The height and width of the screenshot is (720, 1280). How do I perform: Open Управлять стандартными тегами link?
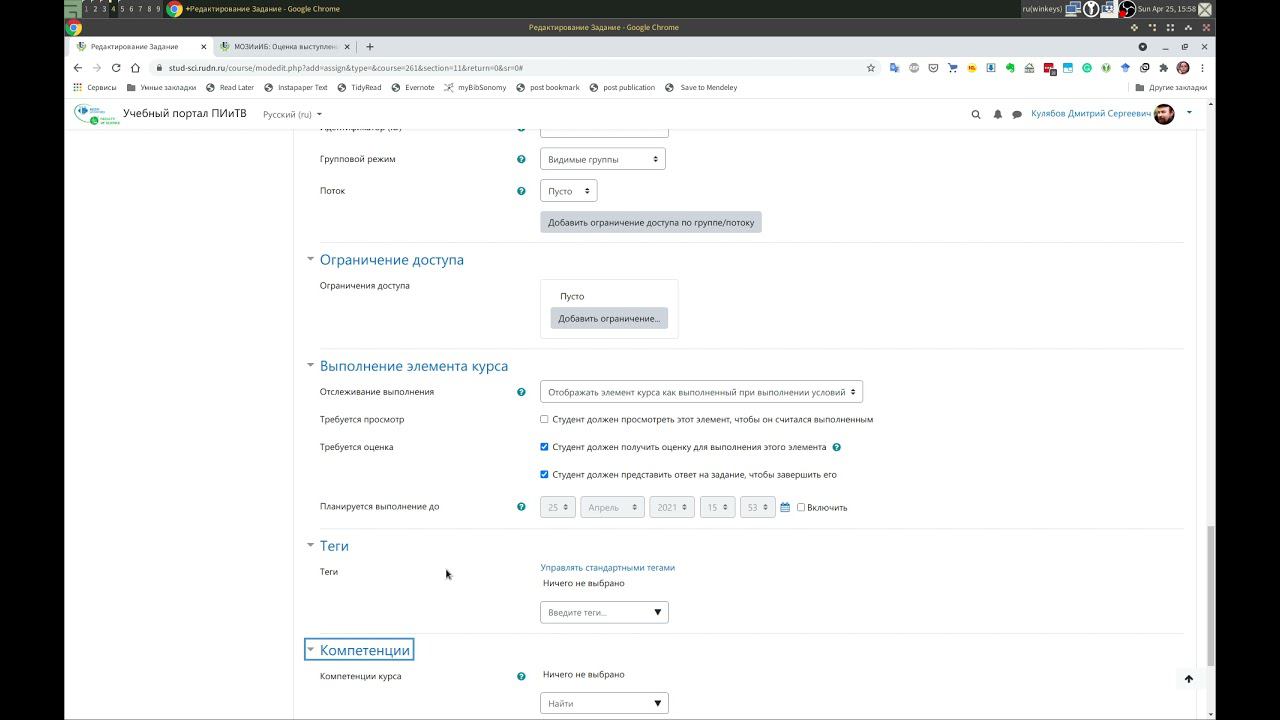pos(608,567)
